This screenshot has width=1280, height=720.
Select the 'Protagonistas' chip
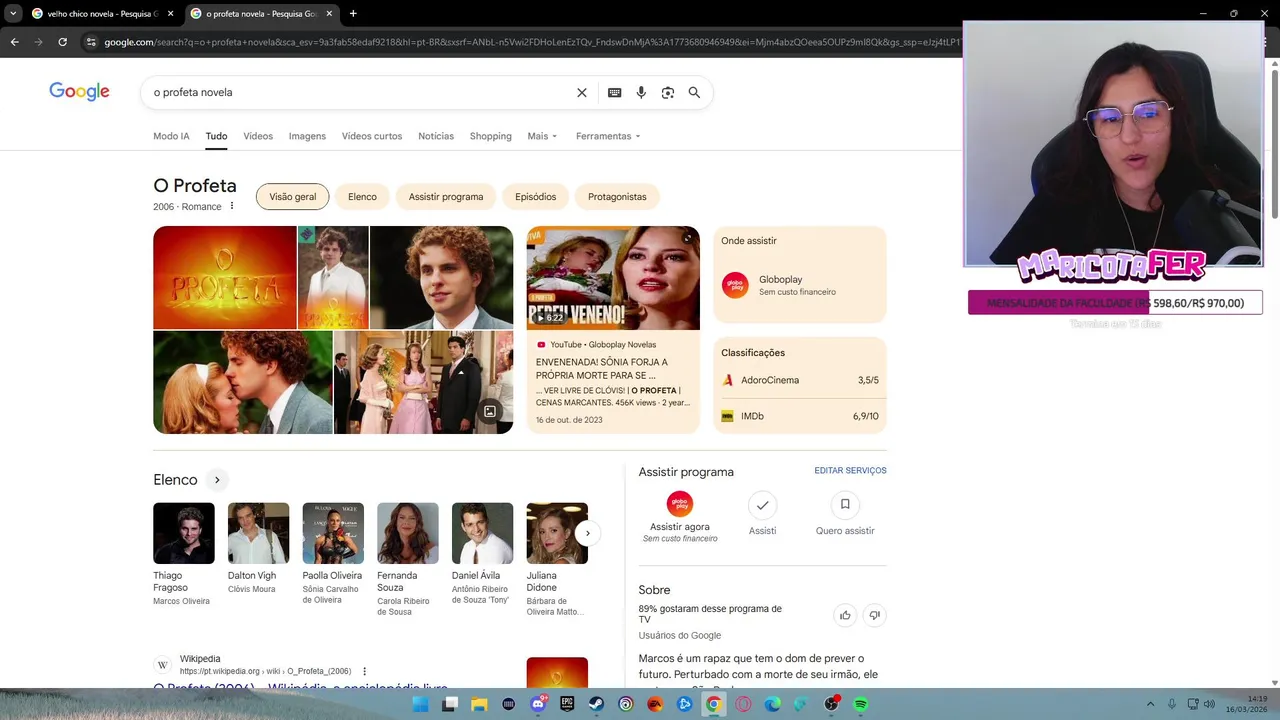pyautogui.click(x=617, y=197)
